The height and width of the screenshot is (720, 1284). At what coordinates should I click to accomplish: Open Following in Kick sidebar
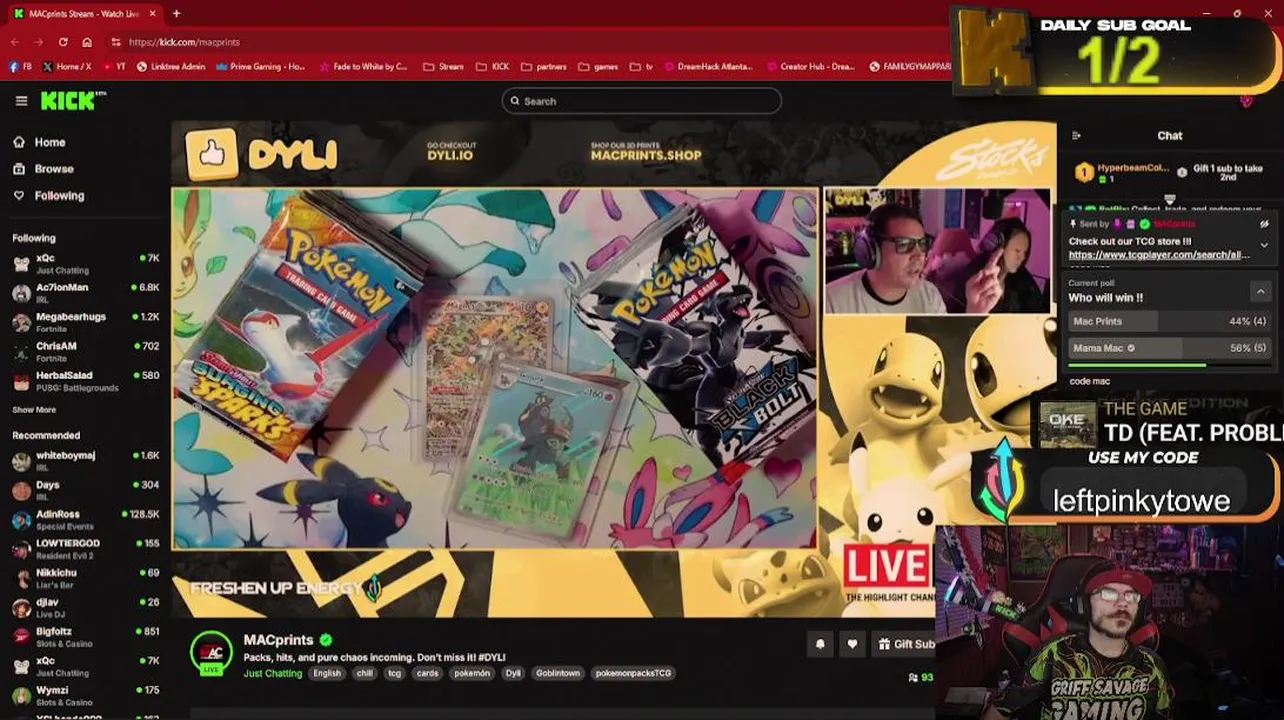(x=49, y=196)
